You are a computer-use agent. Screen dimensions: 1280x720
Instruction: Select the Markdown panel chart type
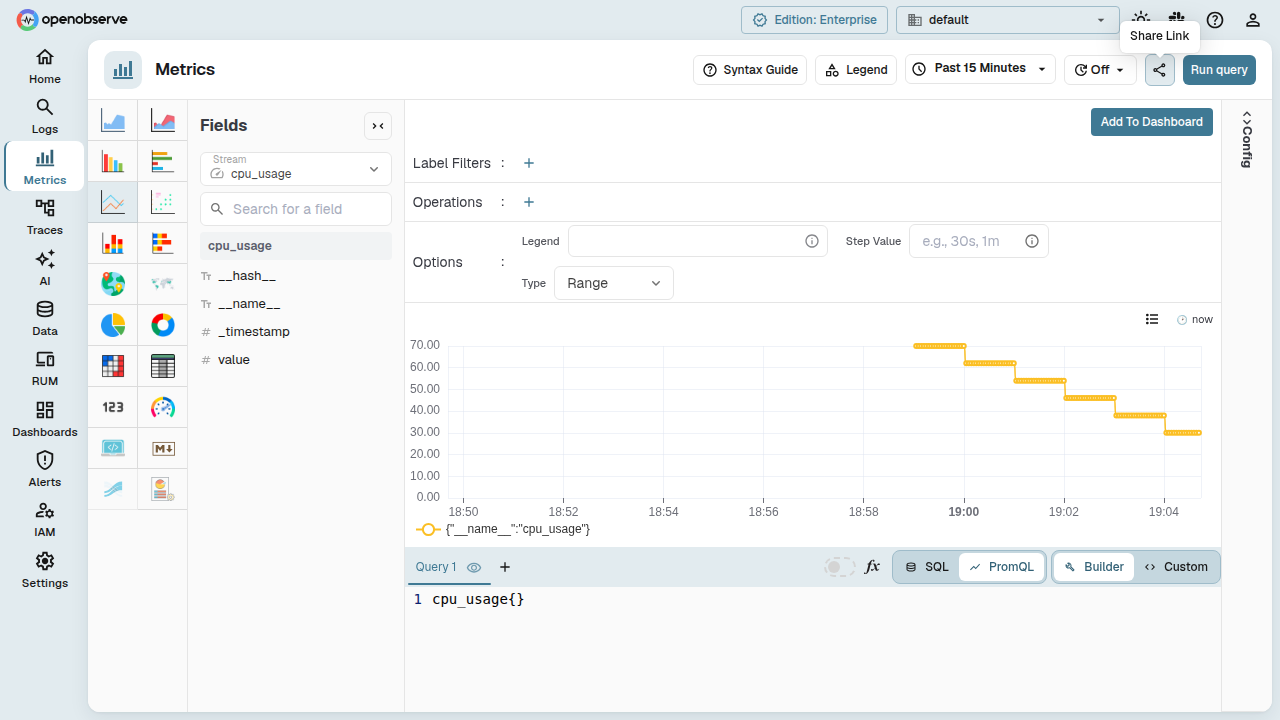pos(163,448)
